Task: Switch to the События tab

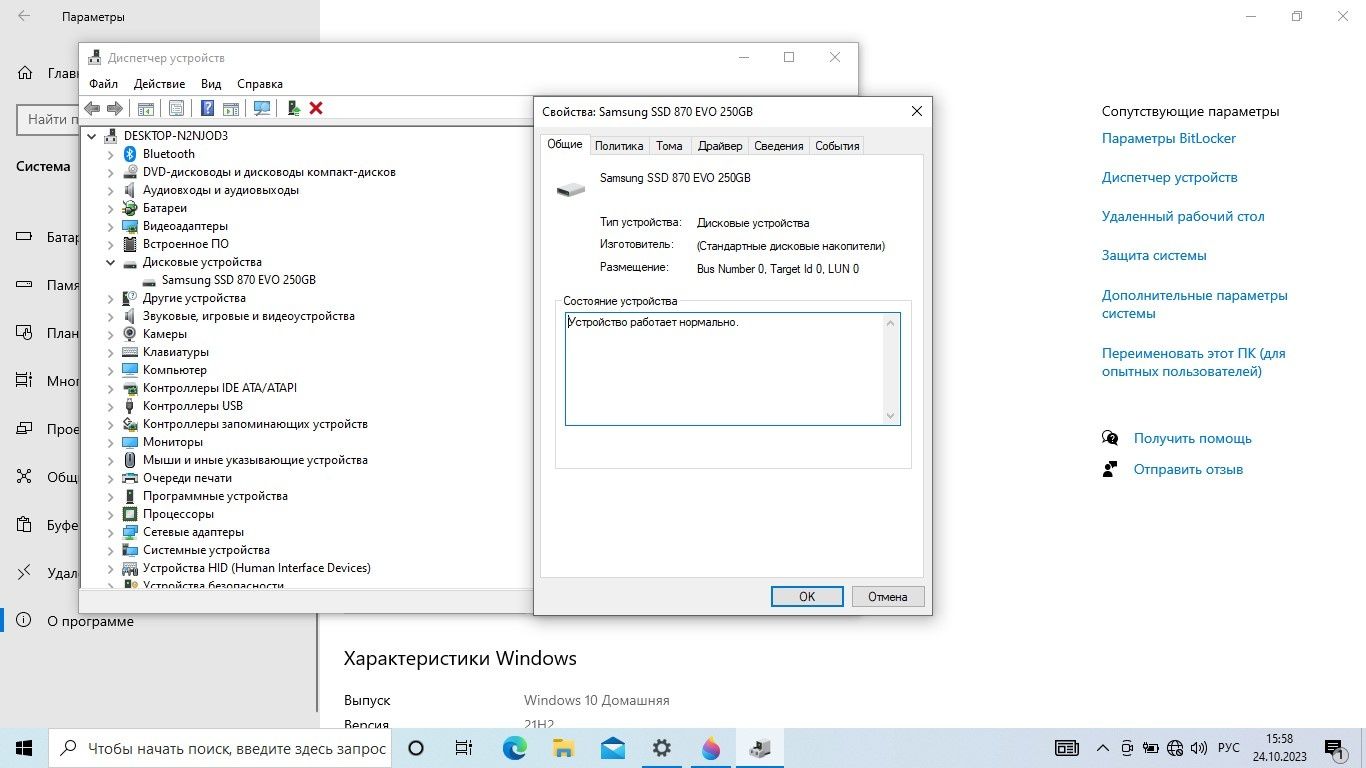Action: pos(837,146)
